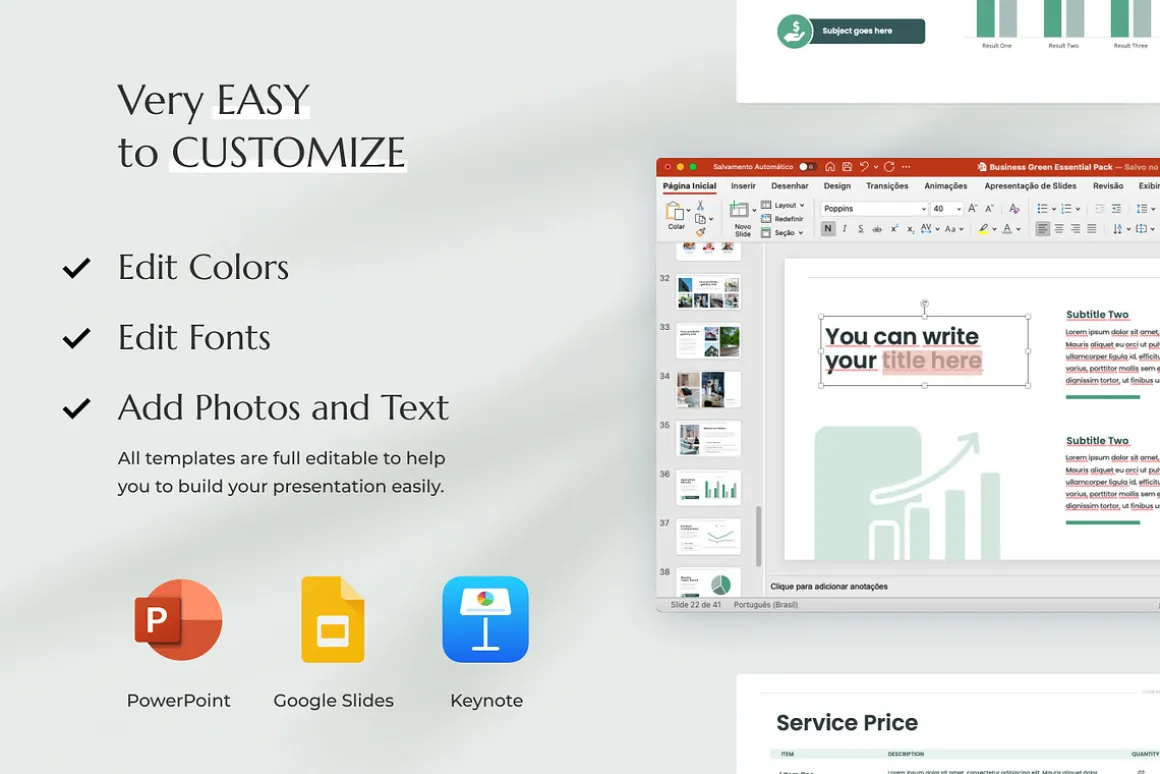Open the three-dots quick access menu
Viewport: 1160px width, 774px height.
point(906,167)
